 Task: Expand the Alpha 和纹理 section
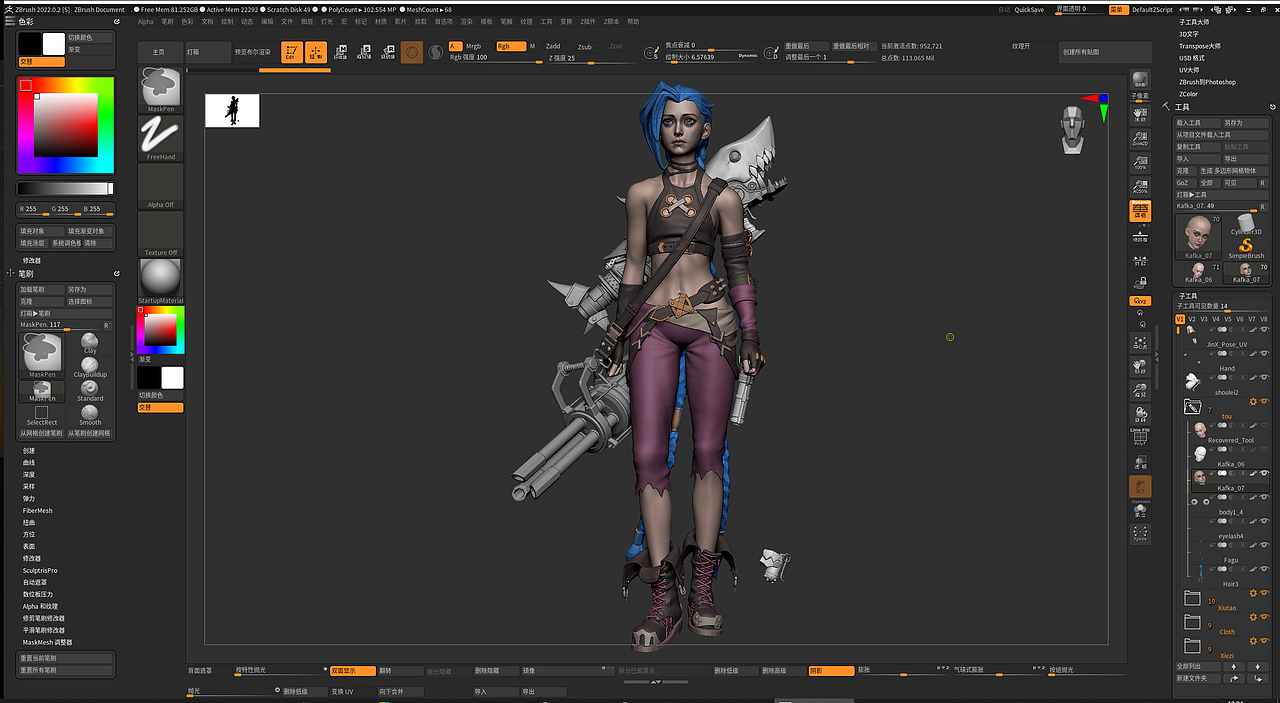point(41,606)
